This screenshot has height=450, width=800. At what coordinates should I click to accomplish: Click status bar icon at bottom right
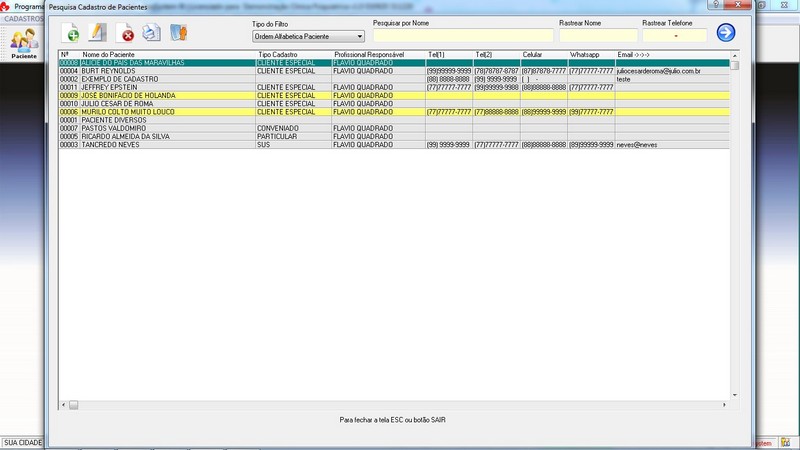(x=785, y=443)
